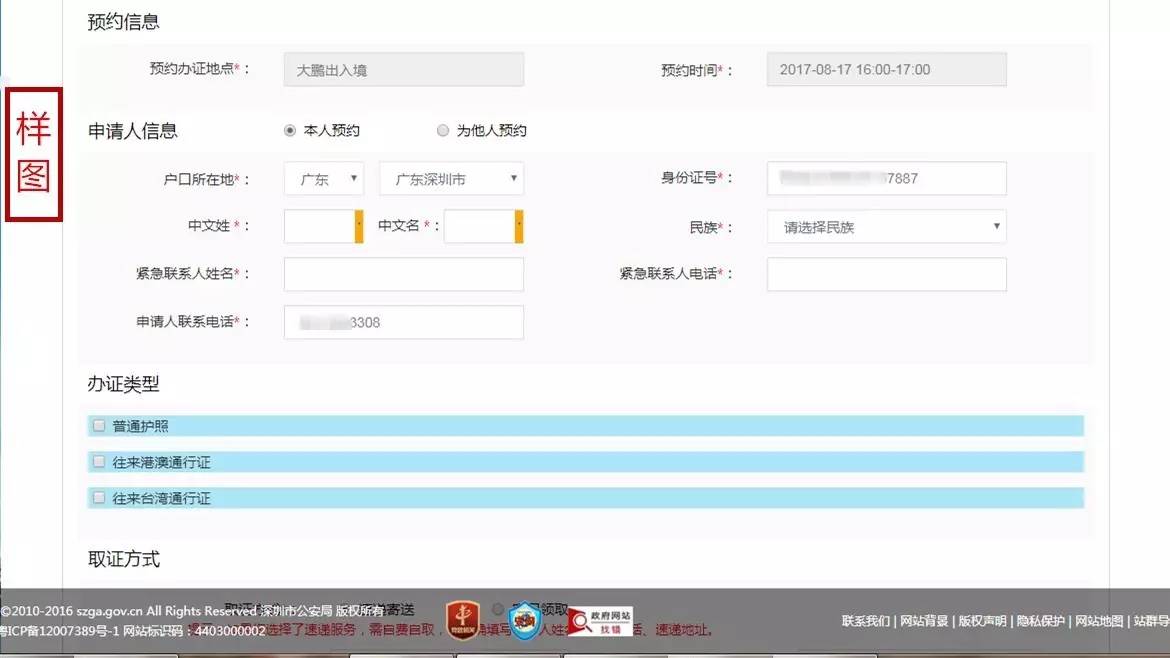
Task: Select the 本人预约 radio button
Action: coord(290,130)
